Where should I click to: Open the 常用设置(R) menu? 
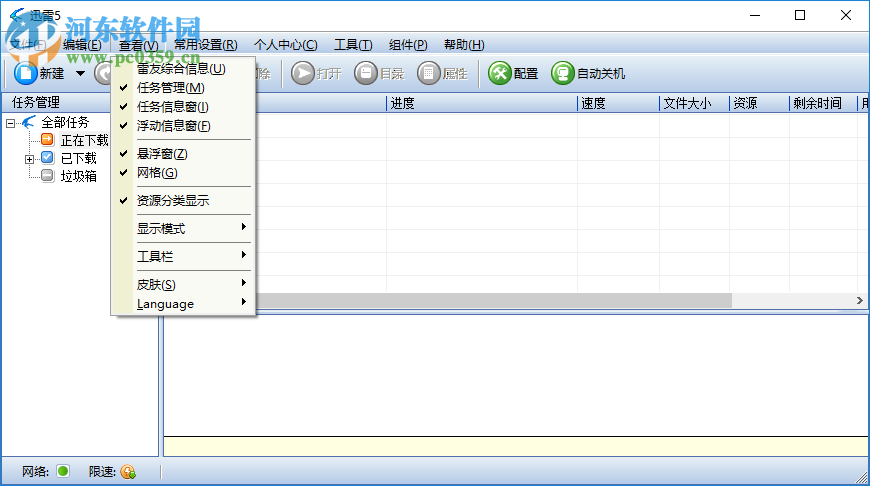tap(206, 45)
